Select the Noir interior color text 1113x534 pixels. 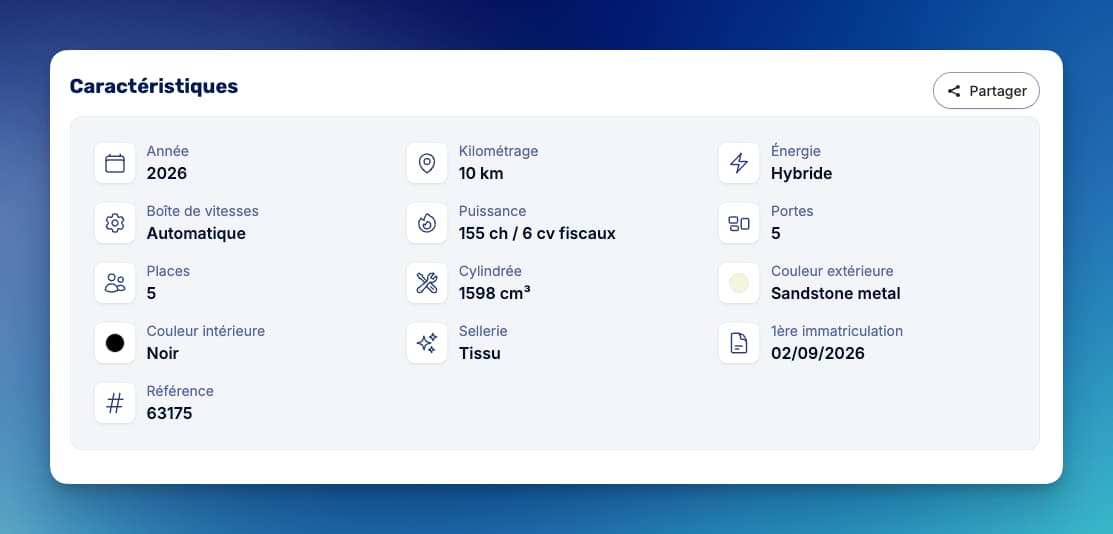[x=163, y=353]
